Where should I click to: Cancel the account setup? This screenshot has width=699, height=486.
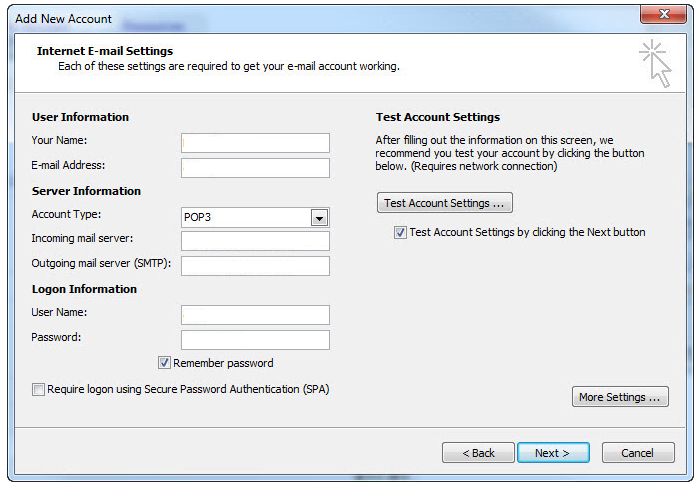click(638, 453)
